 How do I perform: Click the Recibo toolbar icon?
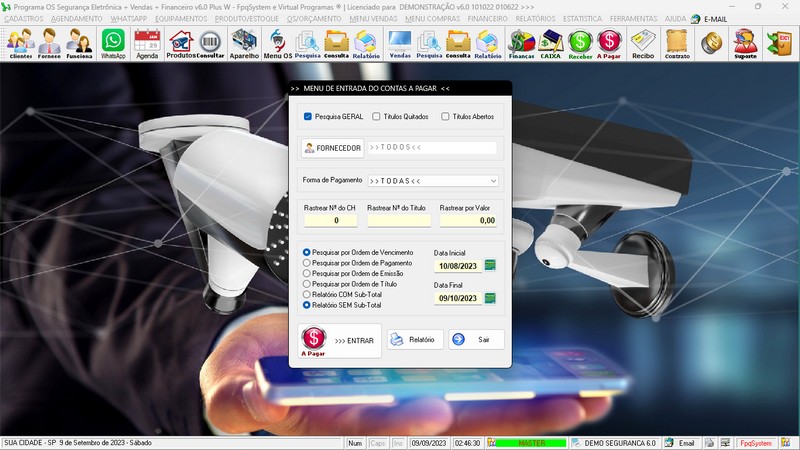point(643,43)
